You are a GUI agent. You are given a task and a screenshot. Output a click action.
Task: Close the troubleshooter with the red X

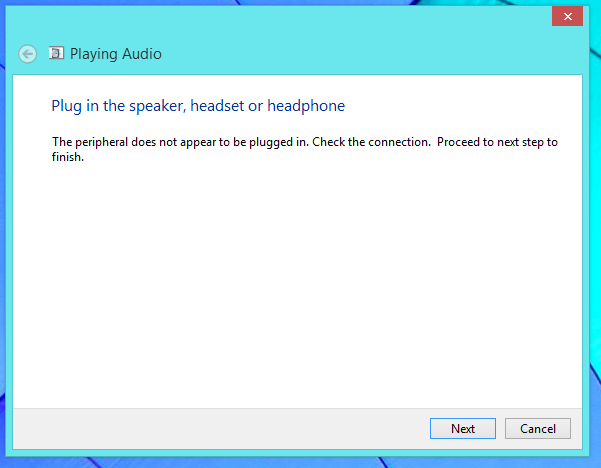point(567,16)
